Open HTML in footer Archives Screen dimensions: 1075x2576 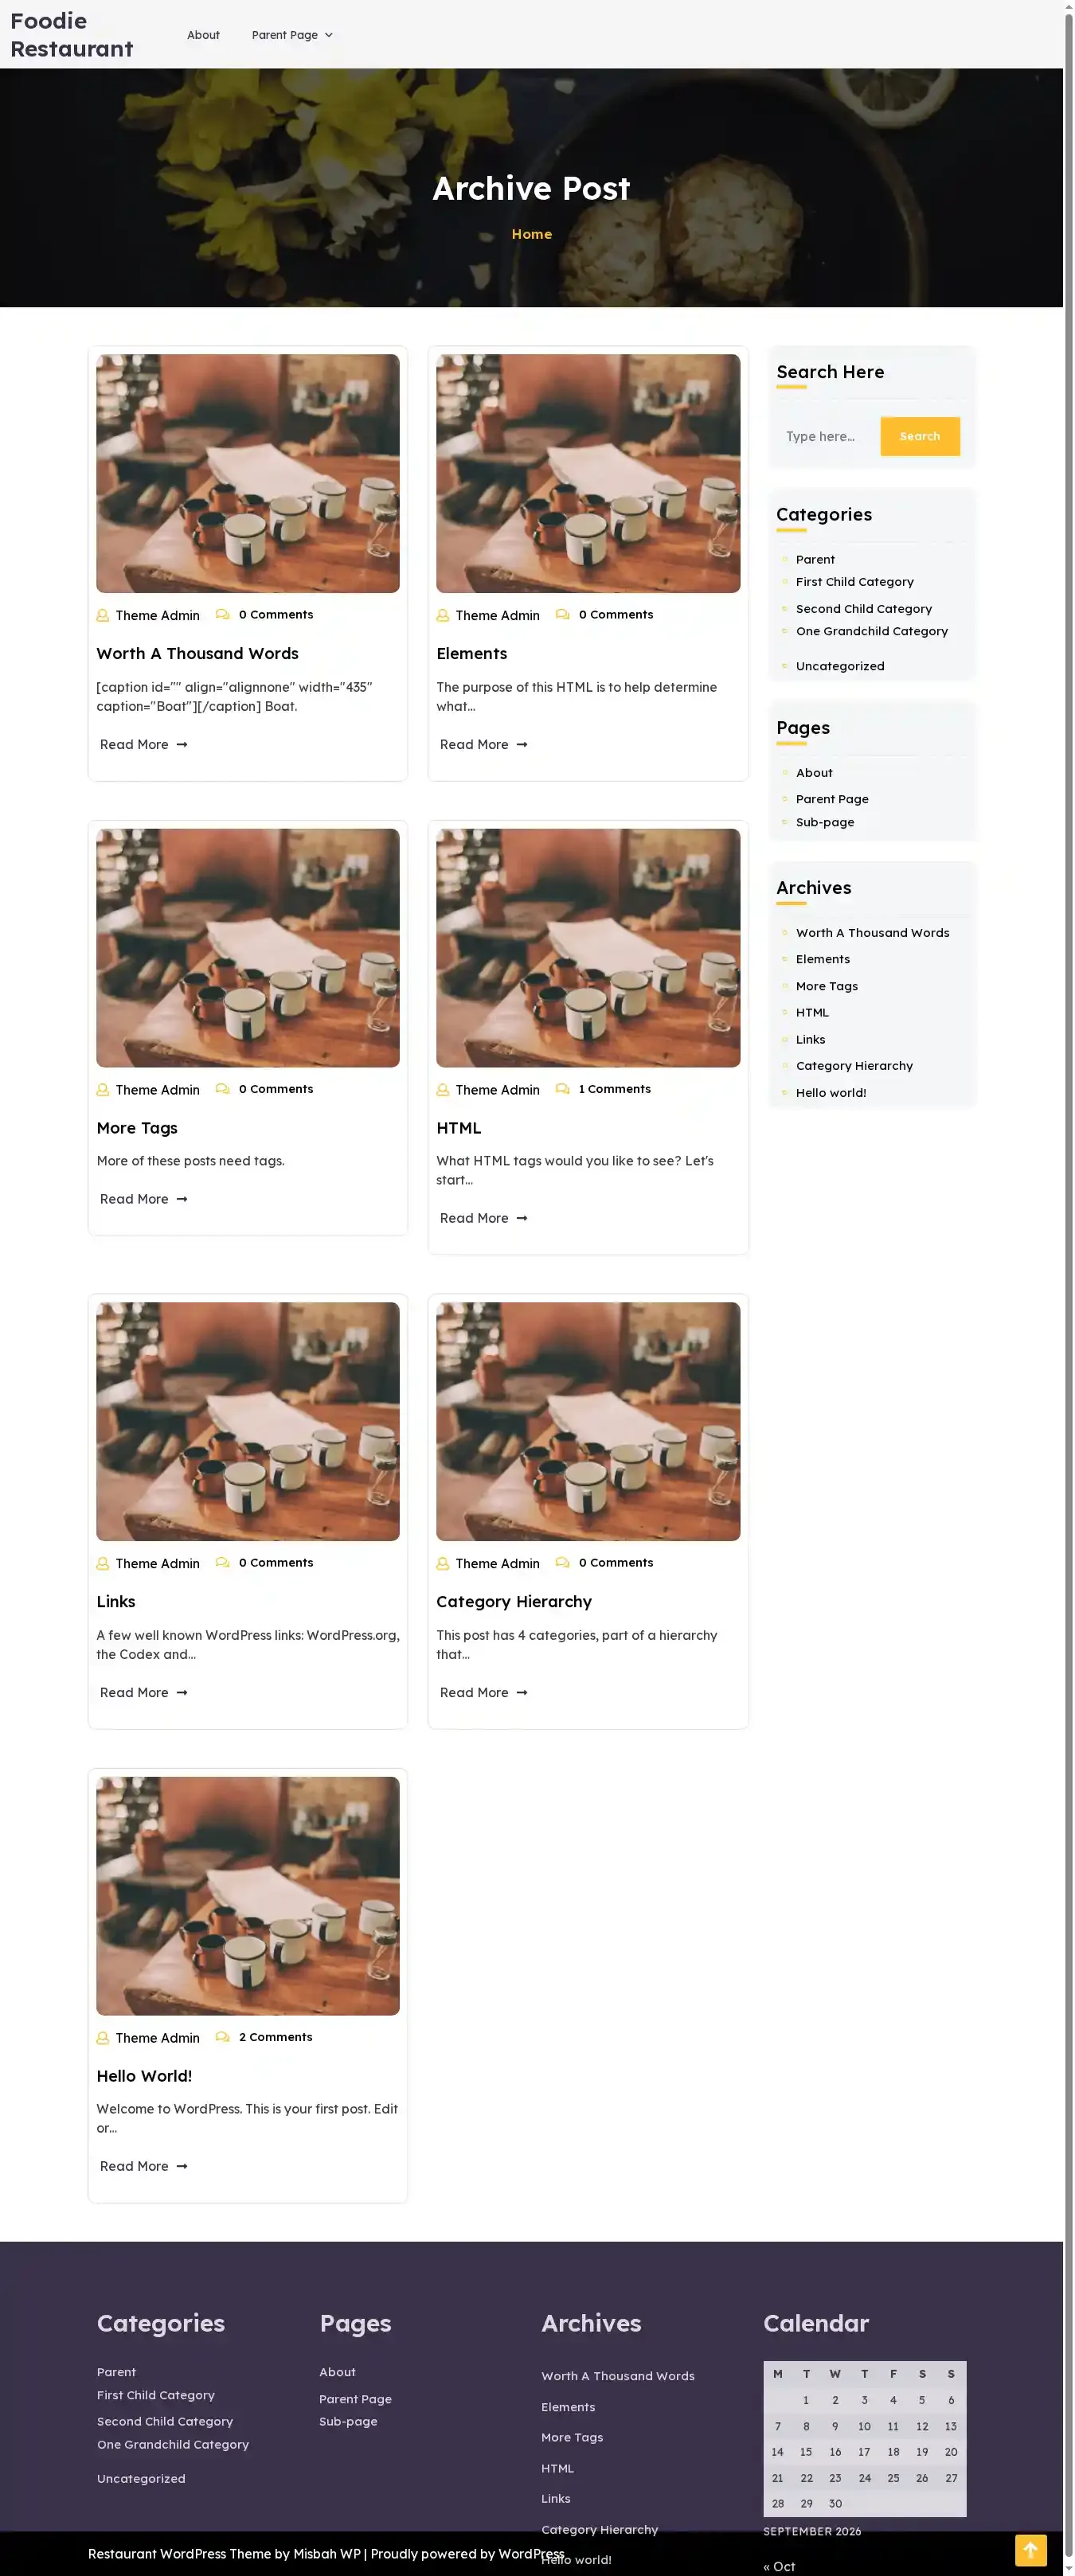click(x=557, y=2467)
